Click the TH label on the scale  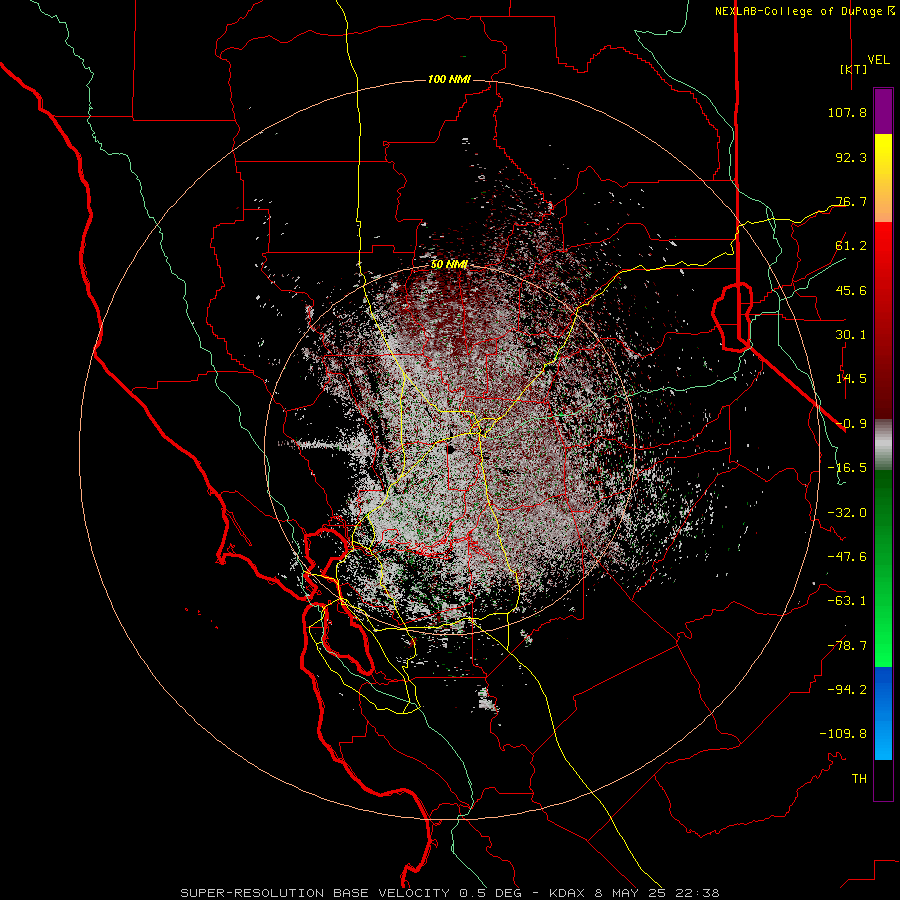coord(859,779)
